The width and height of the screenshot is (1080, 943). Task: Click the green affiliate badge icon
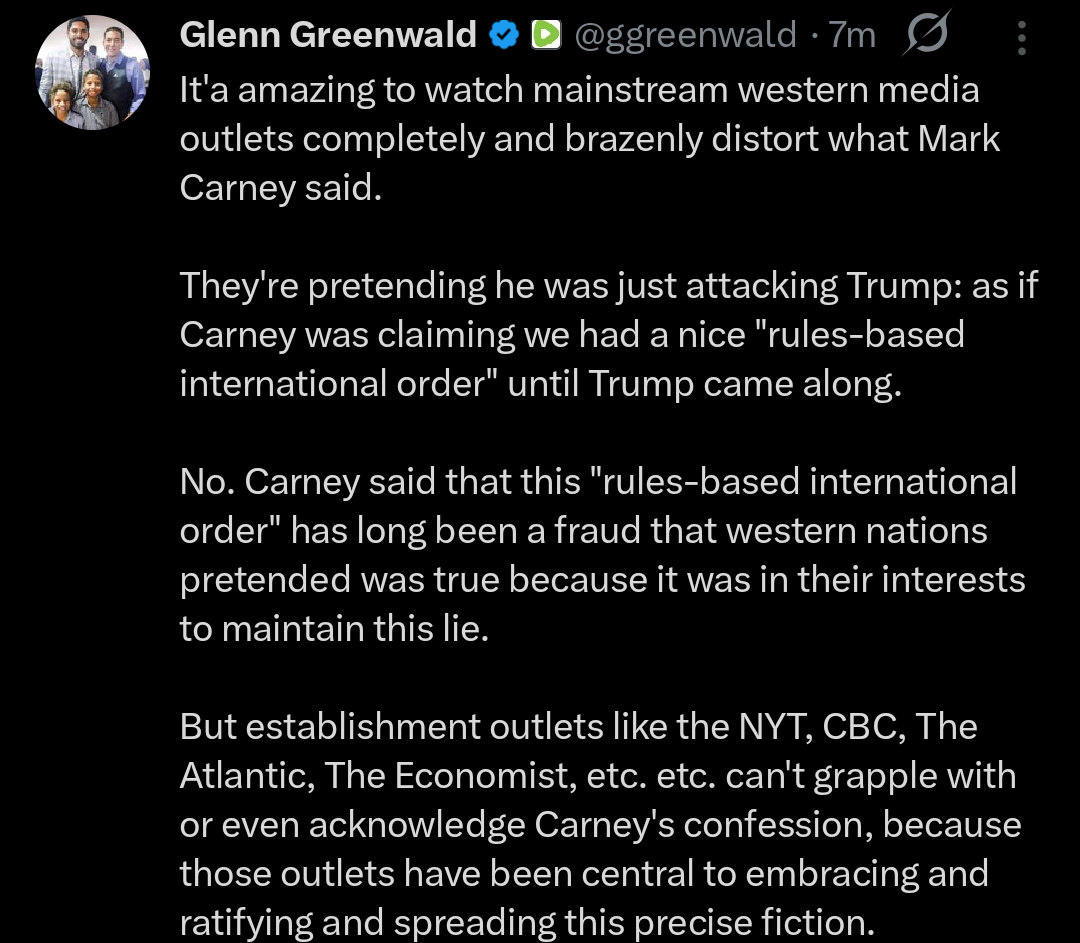pyautogui.click(x=545, y=36)
